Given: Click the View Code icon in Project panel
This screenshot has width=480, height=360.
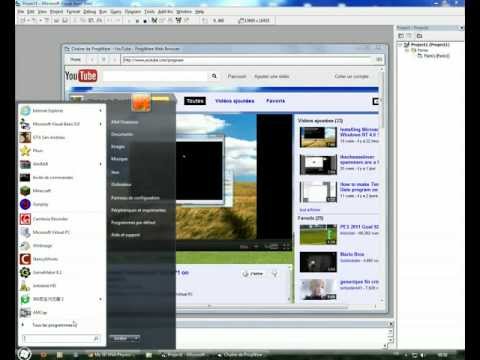Looking at the screenshot, I should coord(401,36).
